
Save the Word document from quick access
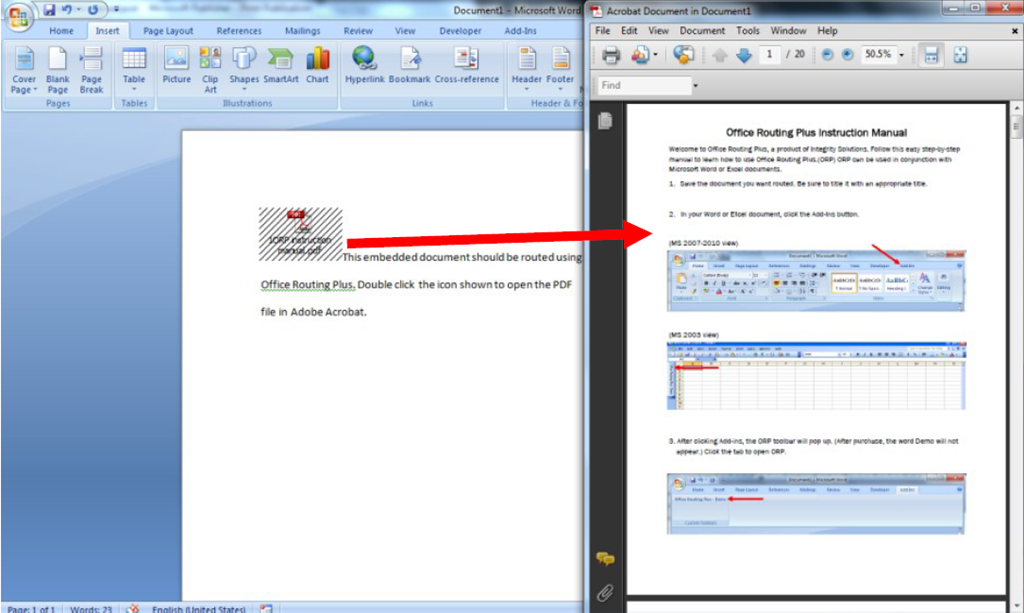point(49,10)
